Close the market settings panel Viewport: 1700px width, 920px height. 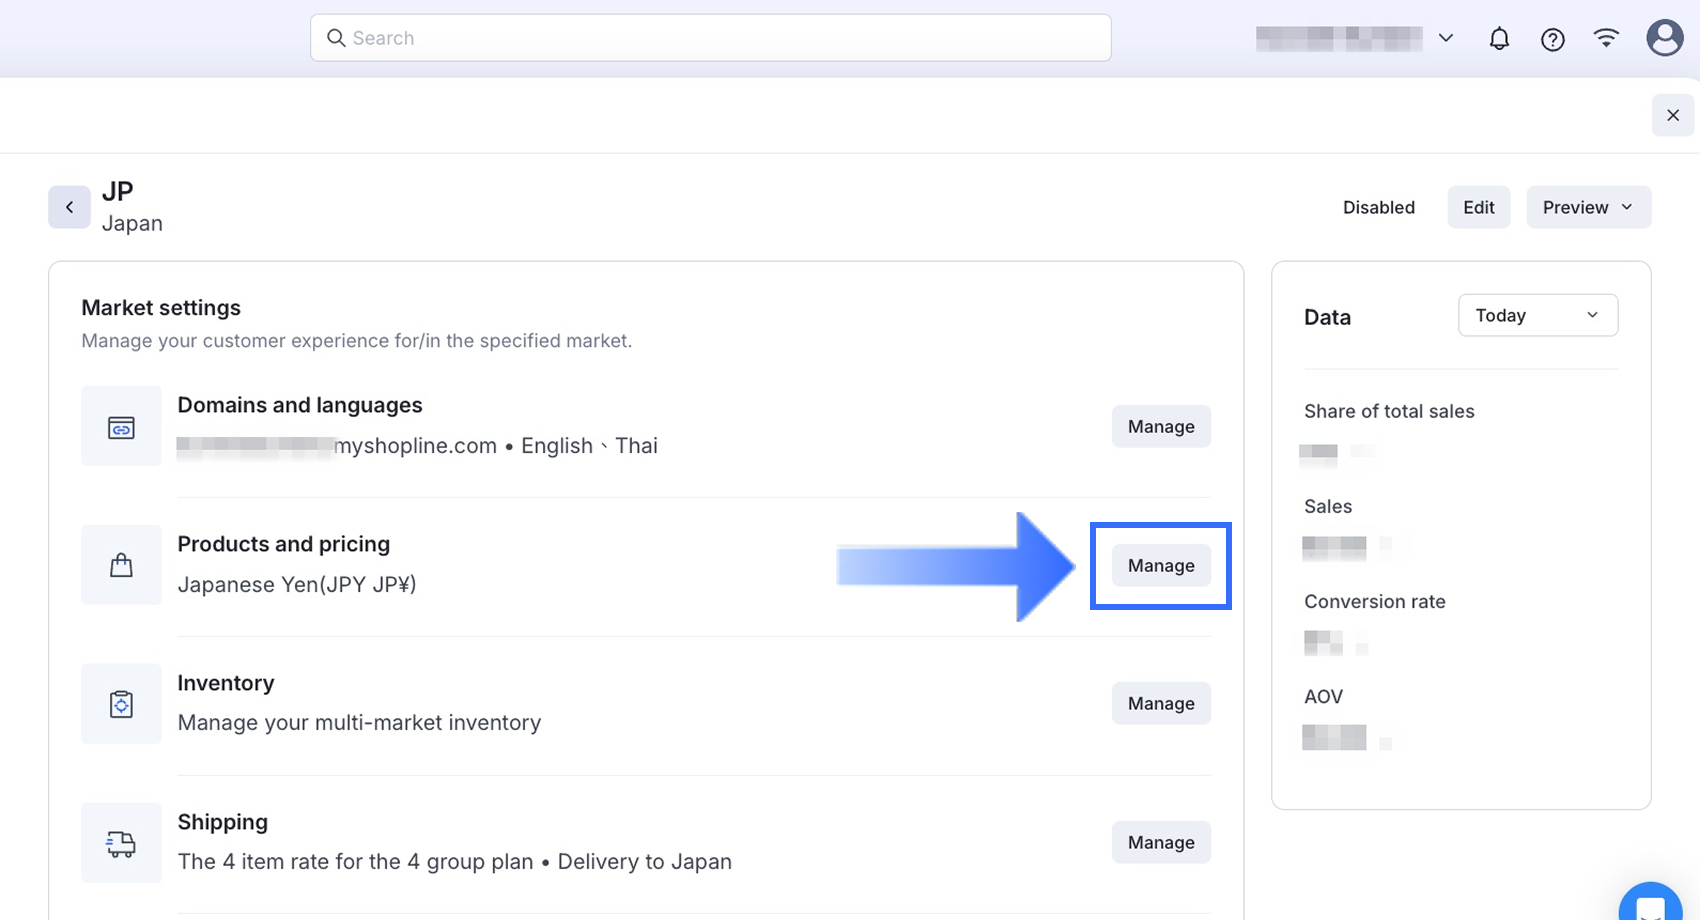[1672, 115]
